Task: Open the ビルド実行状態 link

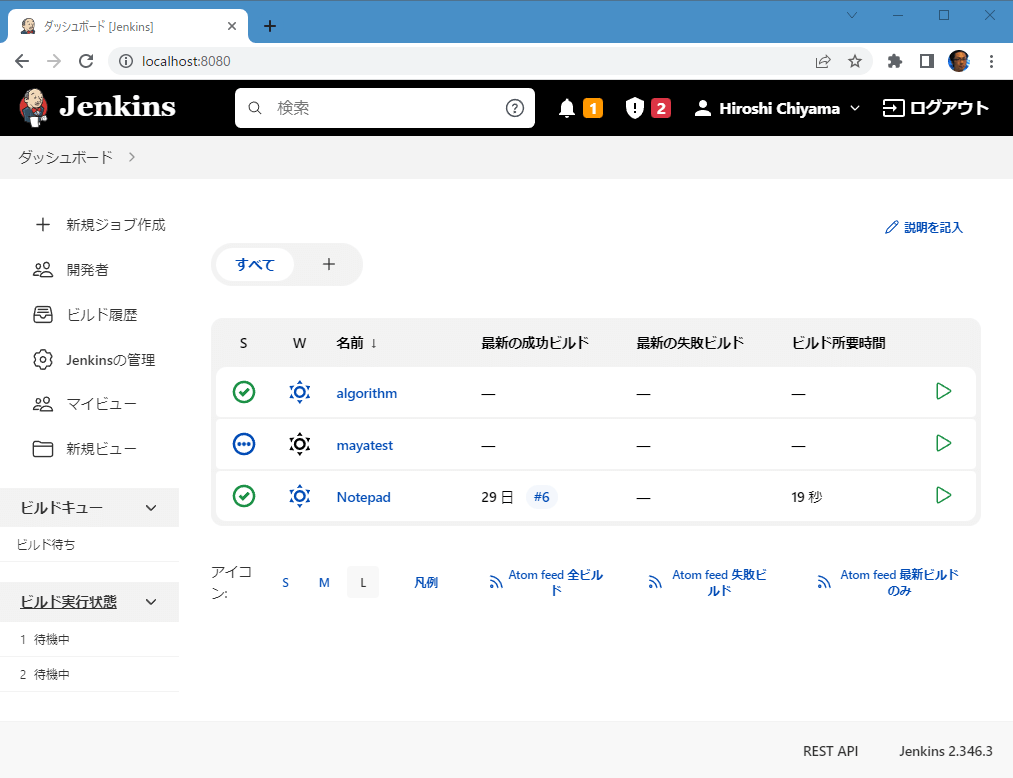Action: point(68,602)
